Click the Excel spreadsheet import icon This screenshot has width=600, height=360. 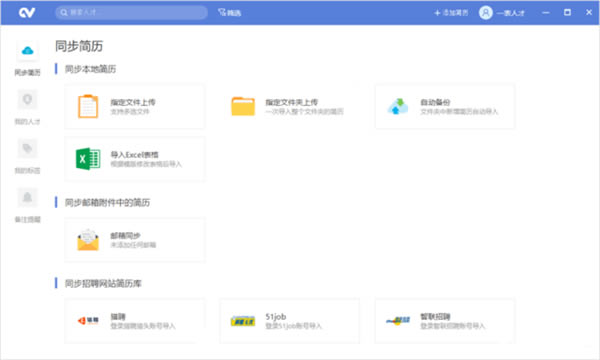click(88, 159)
